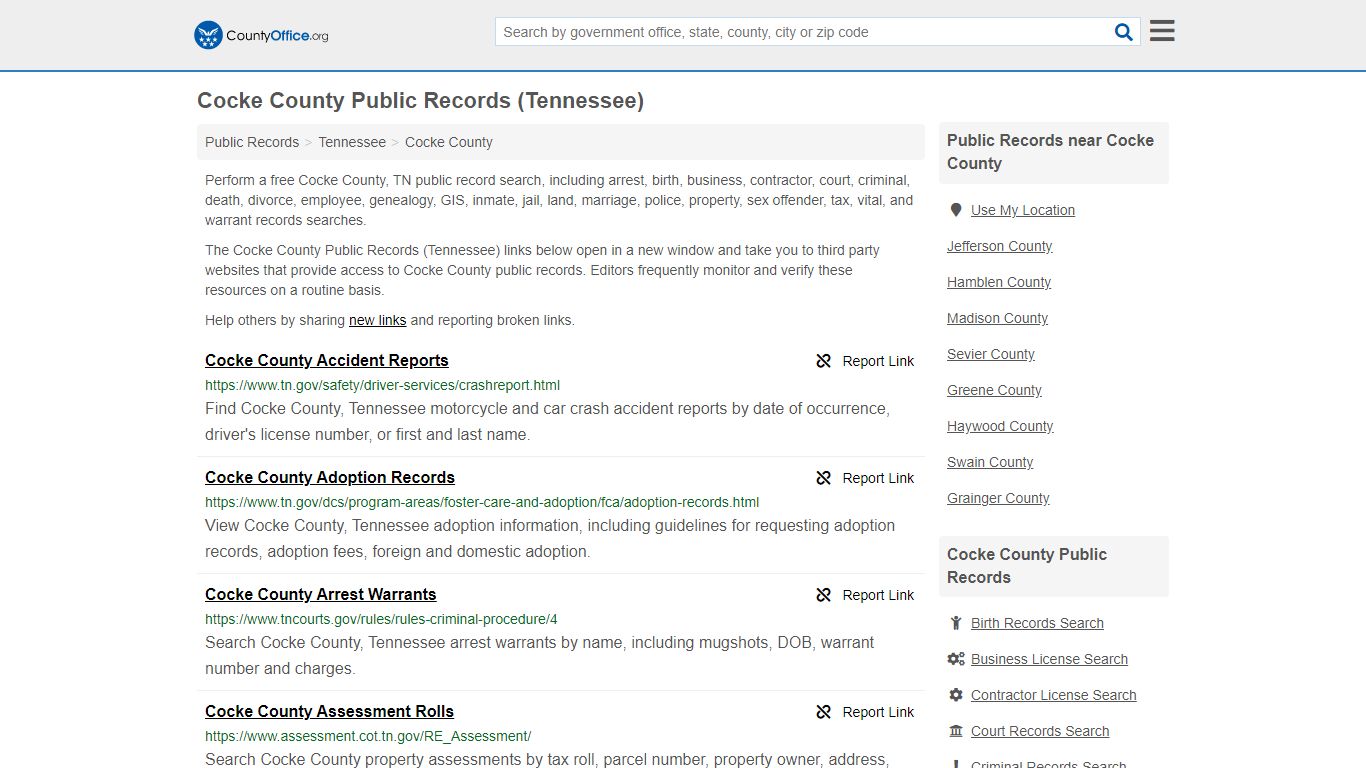Image resolution: width=1366 pixels, height=768 pixels.
Task: Open Cocke County Assessment Rolls
Action: tap(329, 712)
